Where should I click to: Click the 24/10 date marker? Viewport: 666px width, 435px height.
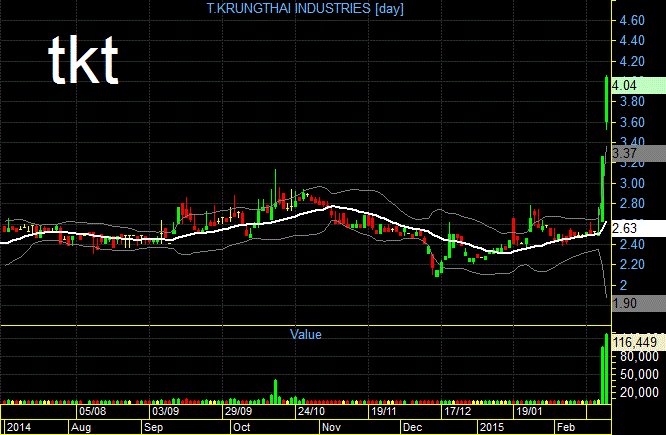coord(311,411)
